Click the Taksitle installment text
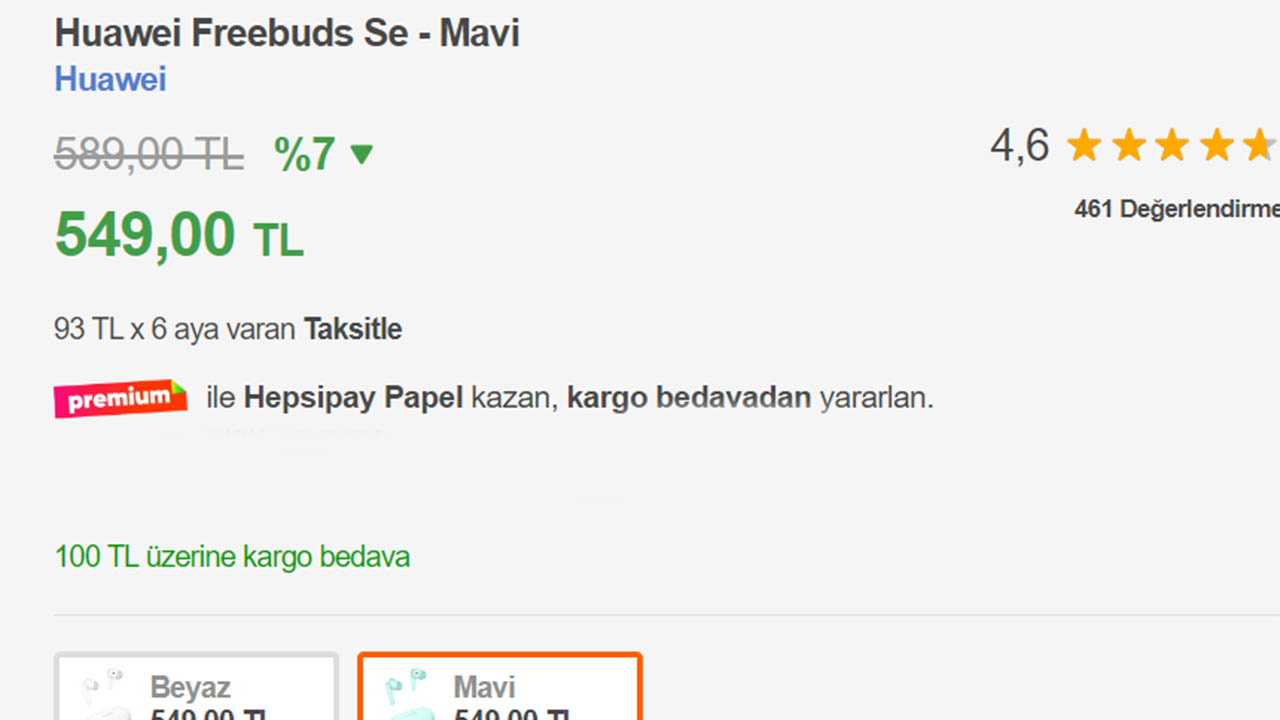 (353, 328)
